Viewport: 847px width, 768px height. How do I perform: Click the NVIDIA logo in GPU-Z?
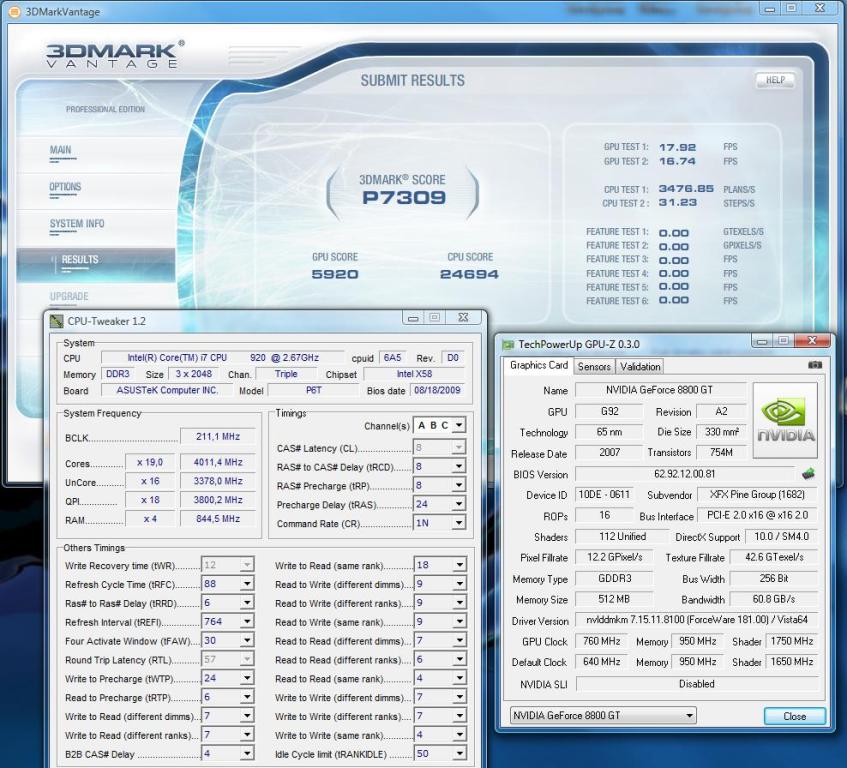[x=785, y=420]
